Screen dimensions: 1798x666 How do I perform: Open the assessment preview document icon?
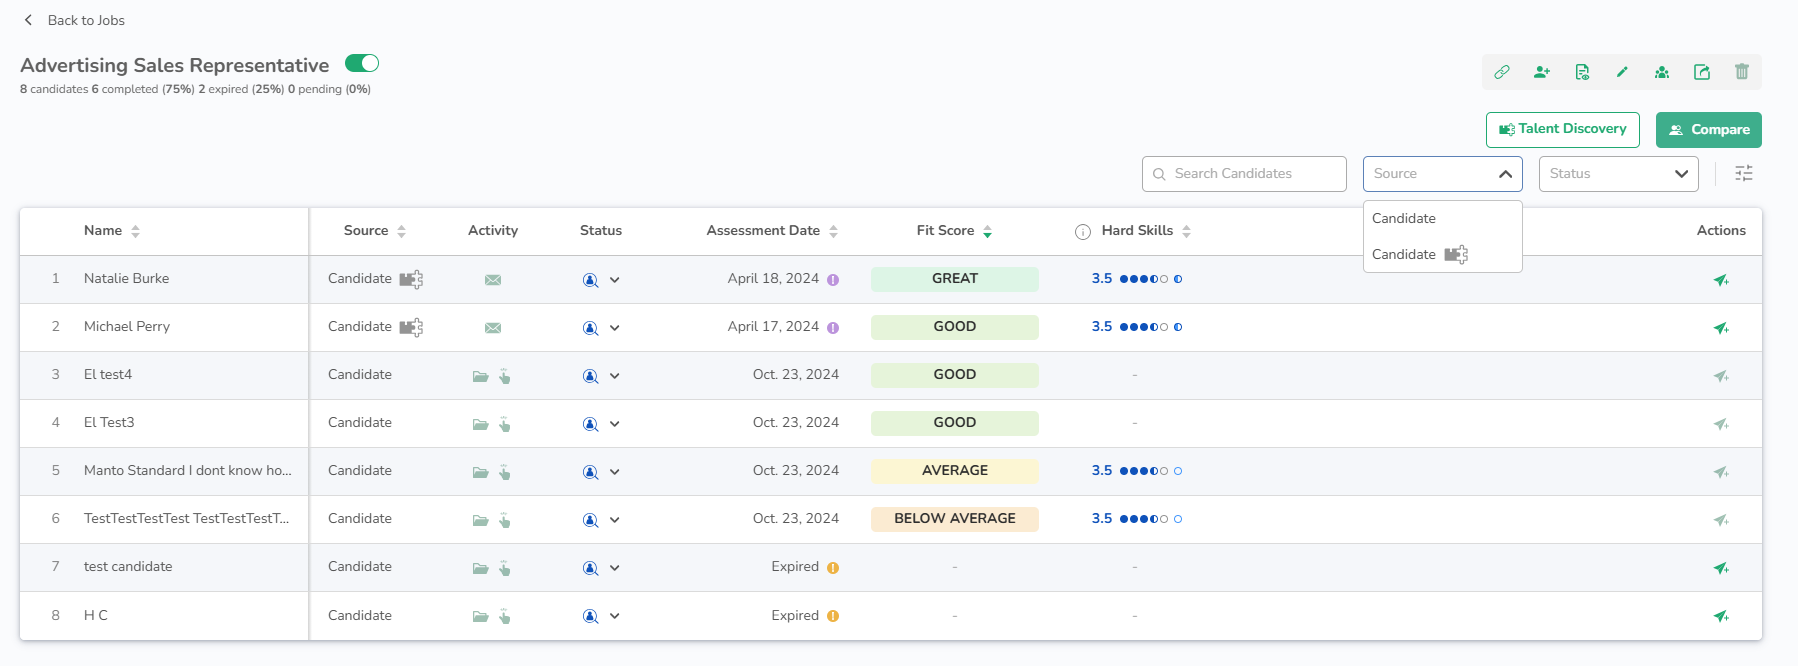[x=1581, y=72]
